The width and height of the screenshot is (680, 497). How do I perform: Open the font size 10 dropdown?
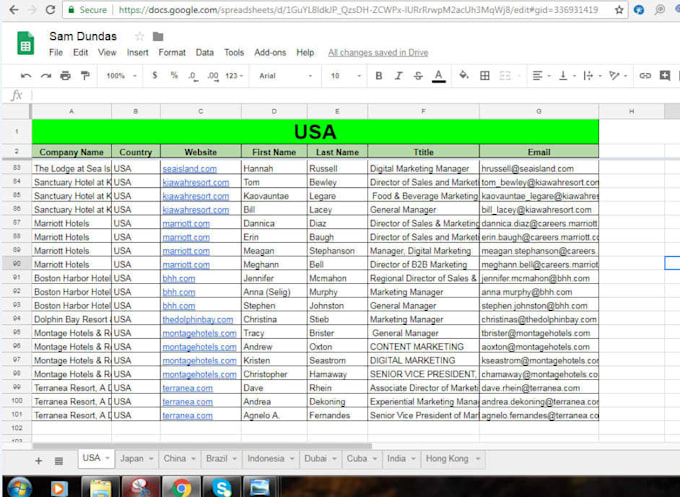pos(346,76)
